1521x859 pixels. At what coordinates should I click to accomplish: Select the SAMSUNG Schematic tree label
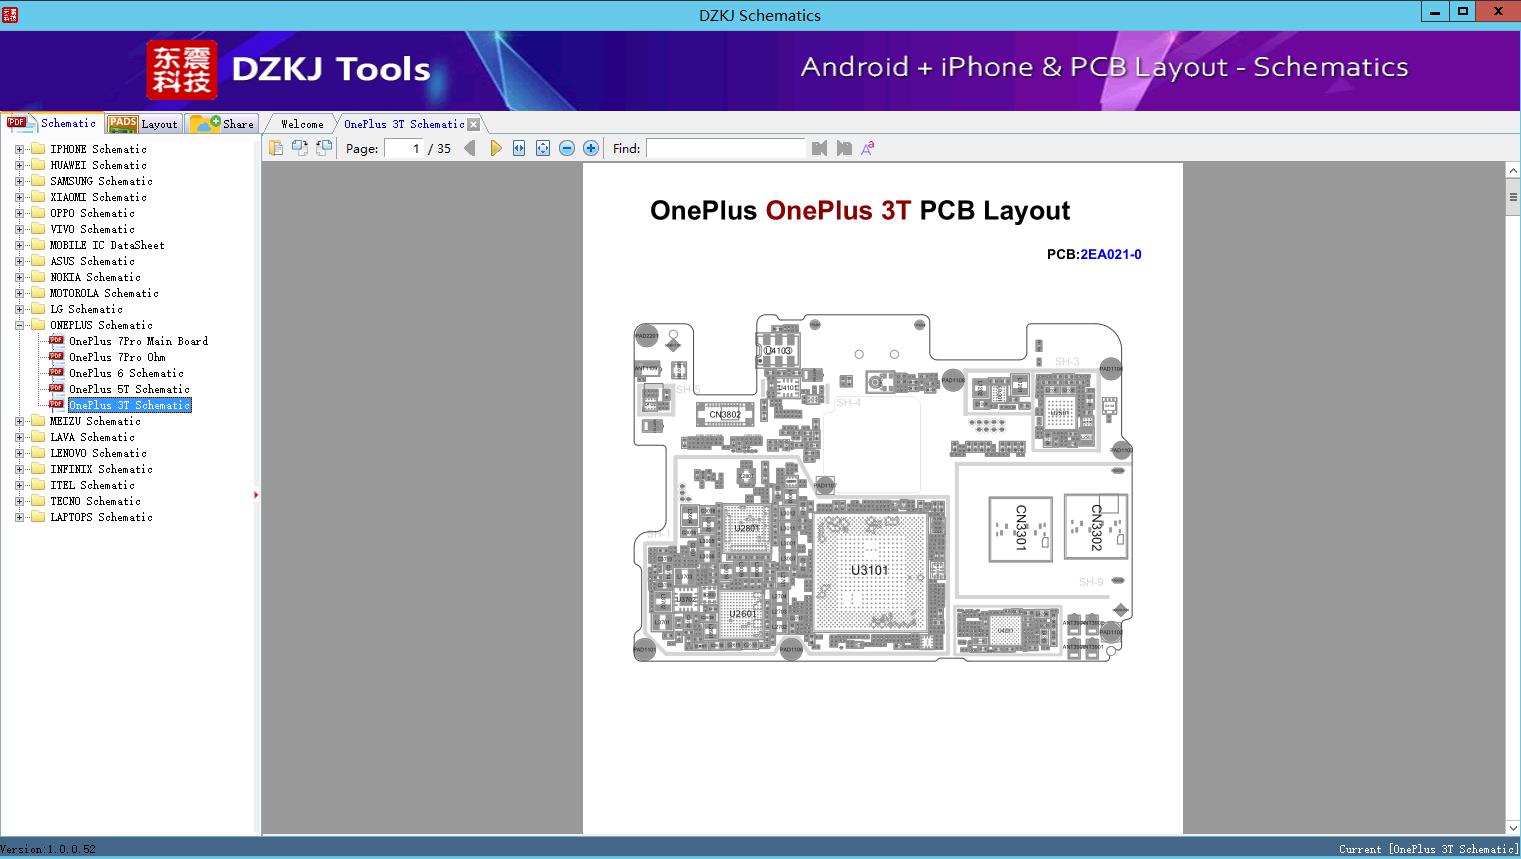(101, 181)
